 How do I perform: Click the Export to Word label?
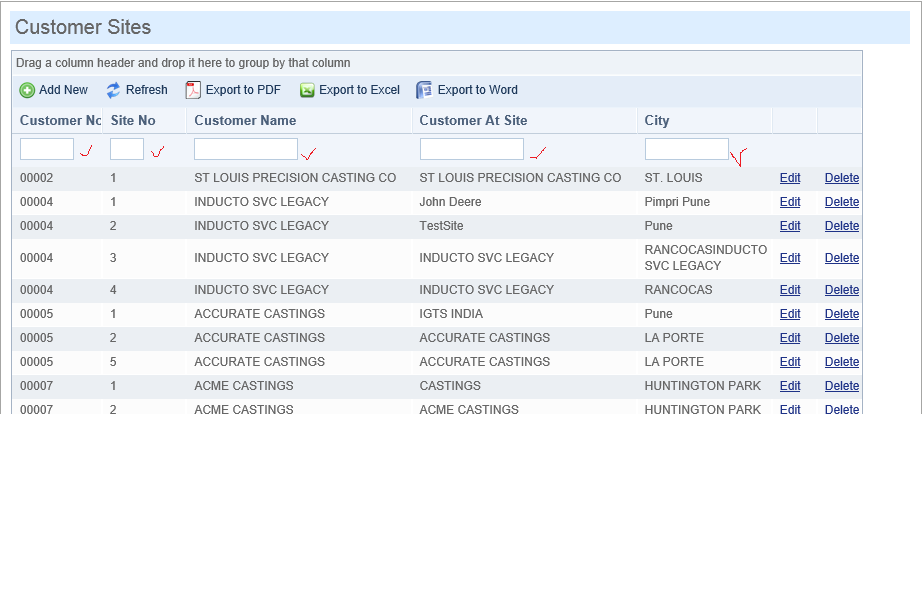[477, 90]
